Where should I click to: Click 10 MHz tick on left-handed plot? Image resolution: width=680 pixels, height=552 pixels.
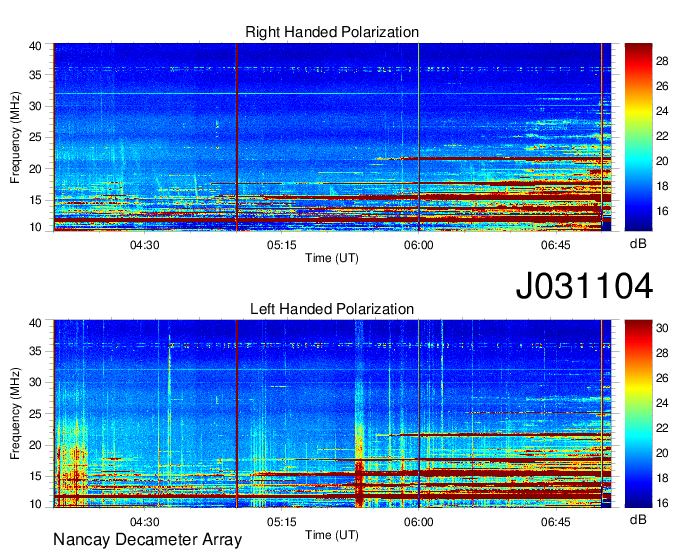(36, 504)
